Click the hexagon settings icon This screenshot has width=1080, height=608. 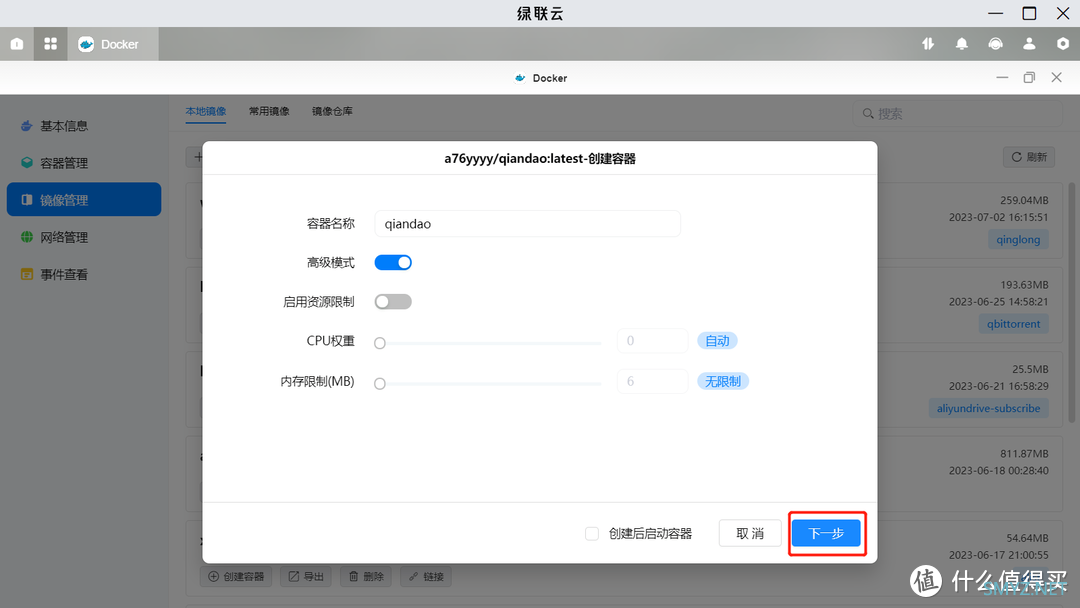click(1062, 44)
